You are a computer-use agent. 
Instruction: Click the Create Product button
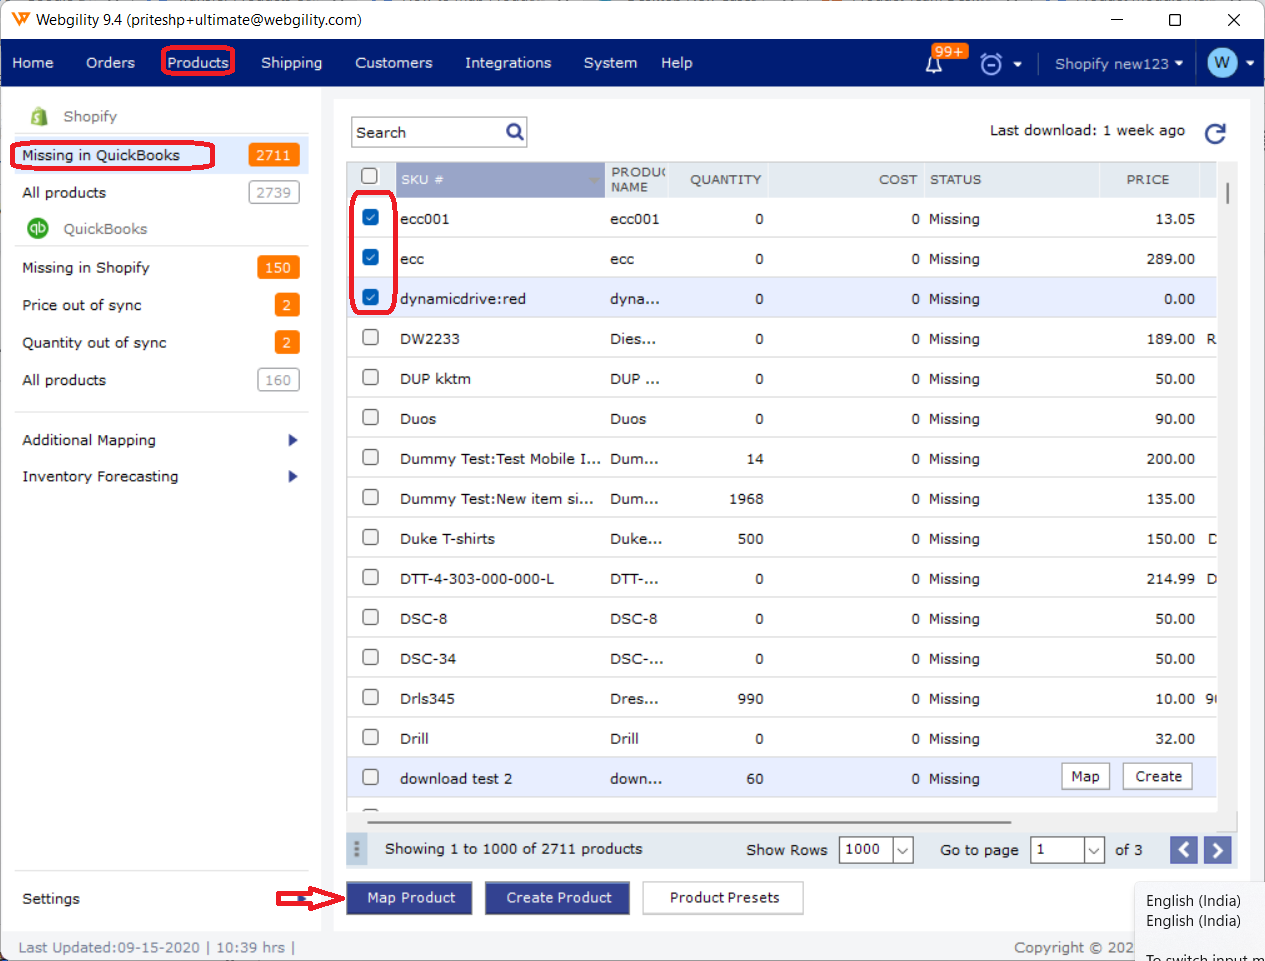tap(558, 898)
